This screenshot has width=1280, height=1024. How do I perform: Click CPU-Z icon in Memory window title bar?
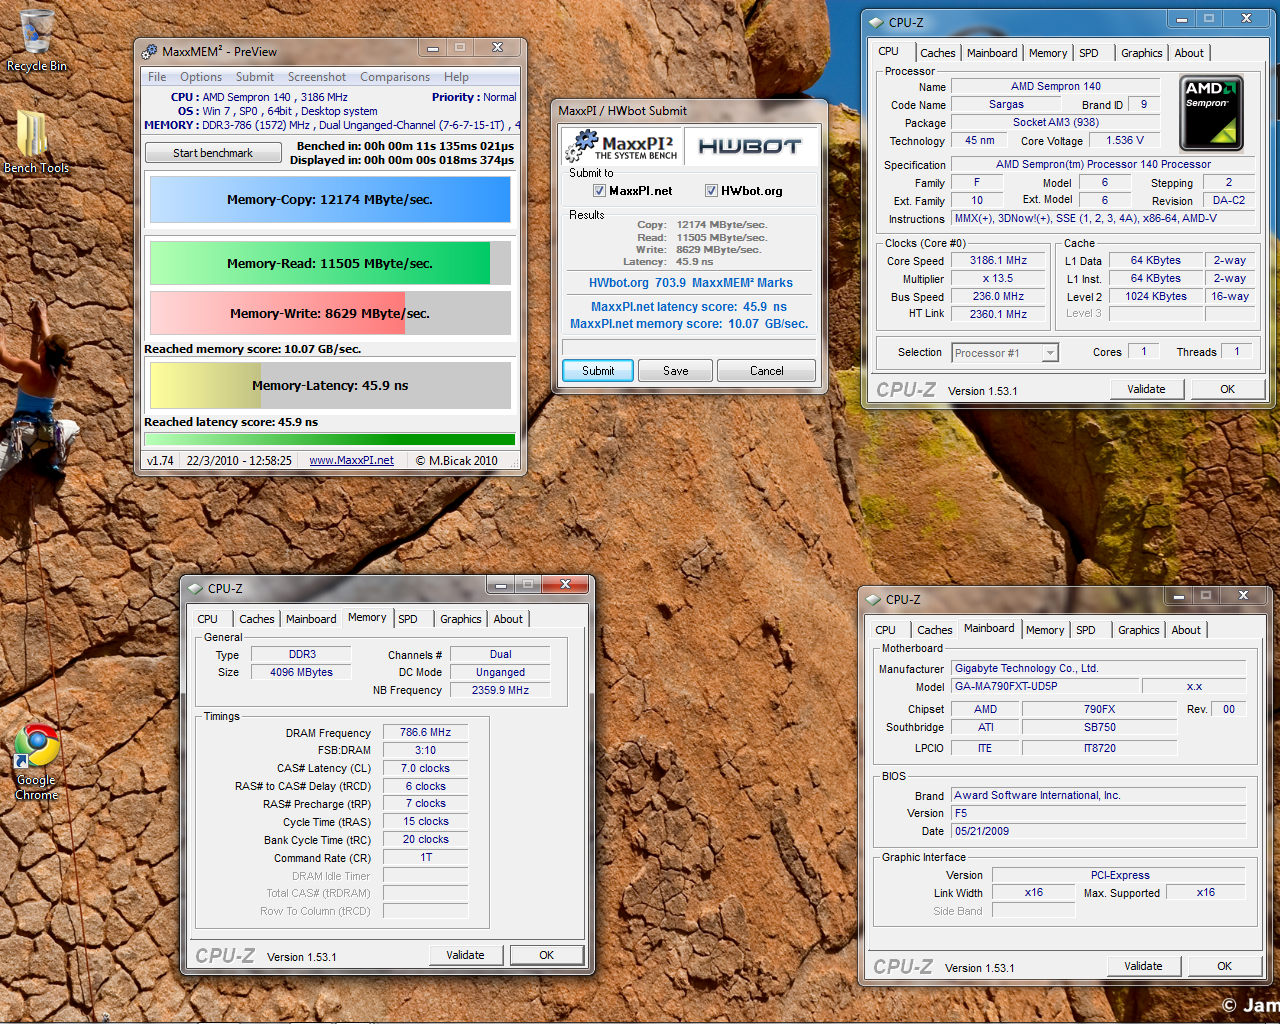click(x=195, y=589)
